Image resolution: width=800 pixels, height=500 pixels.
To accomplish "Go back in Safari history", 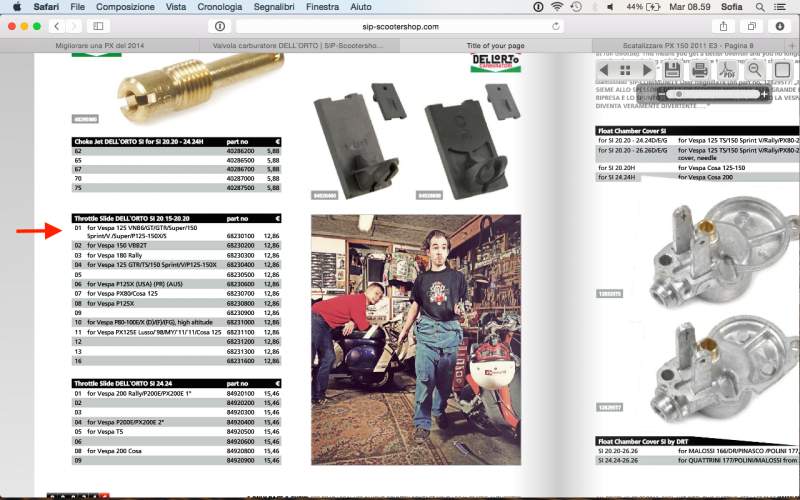I will coord(57,26).
